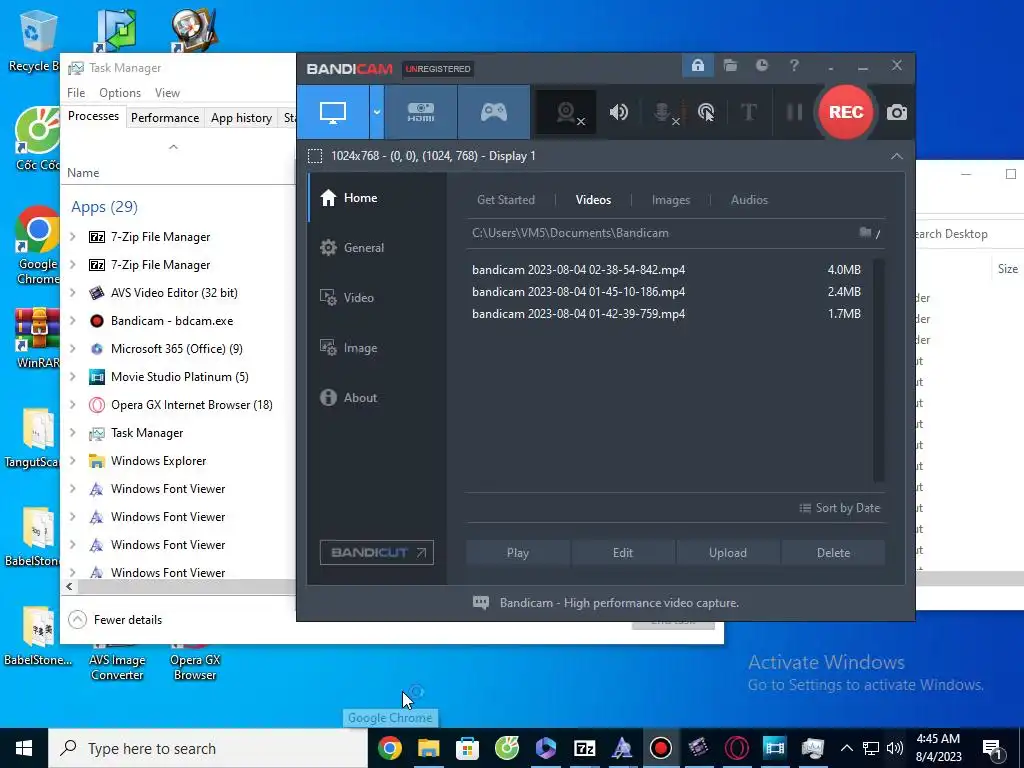The height and width of the screenshot is (768, 1024).
Task: Open Video settings in Bandicam sidebar
Action: (x=377, y=298)
